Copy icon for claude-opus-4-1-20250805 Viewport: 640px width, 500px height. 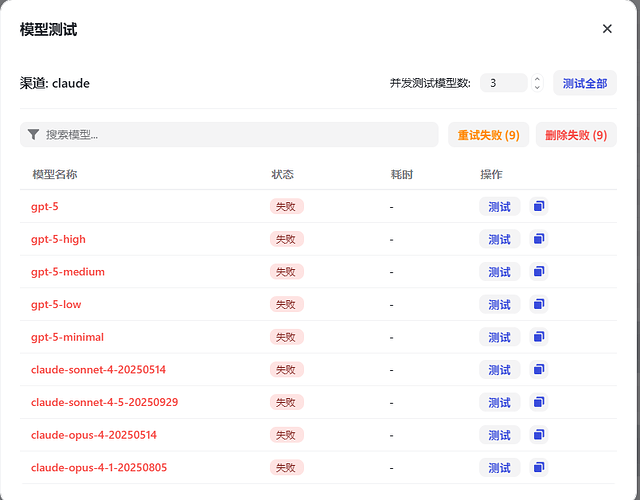click(539, 467)
